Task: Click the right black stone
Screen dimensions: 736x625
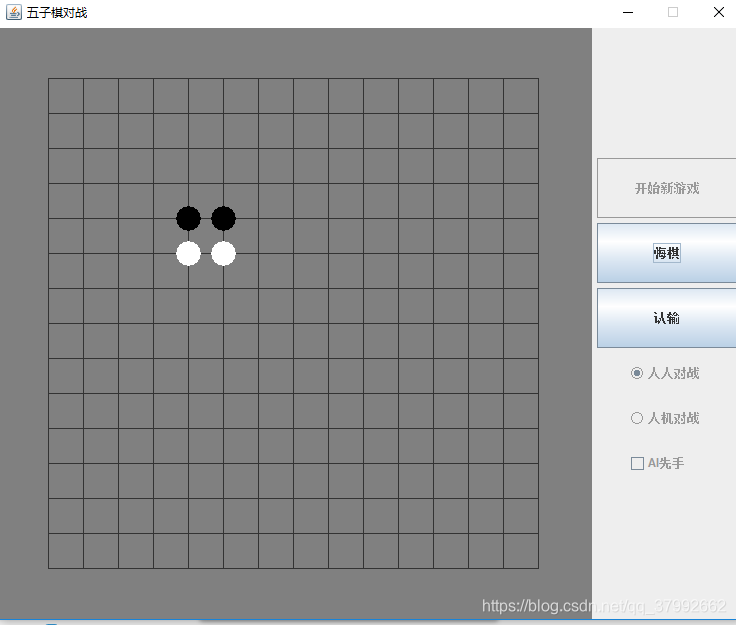Action: [x=223, y=218]
